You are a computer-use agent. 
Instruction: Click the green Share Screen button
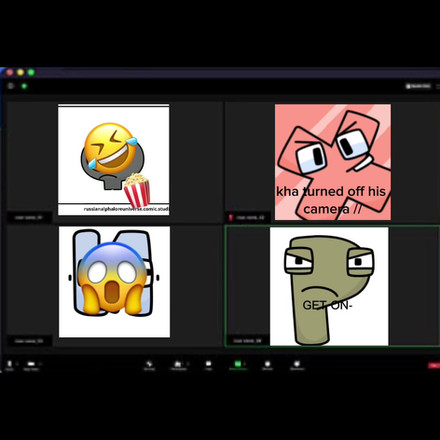pos(238,364)
